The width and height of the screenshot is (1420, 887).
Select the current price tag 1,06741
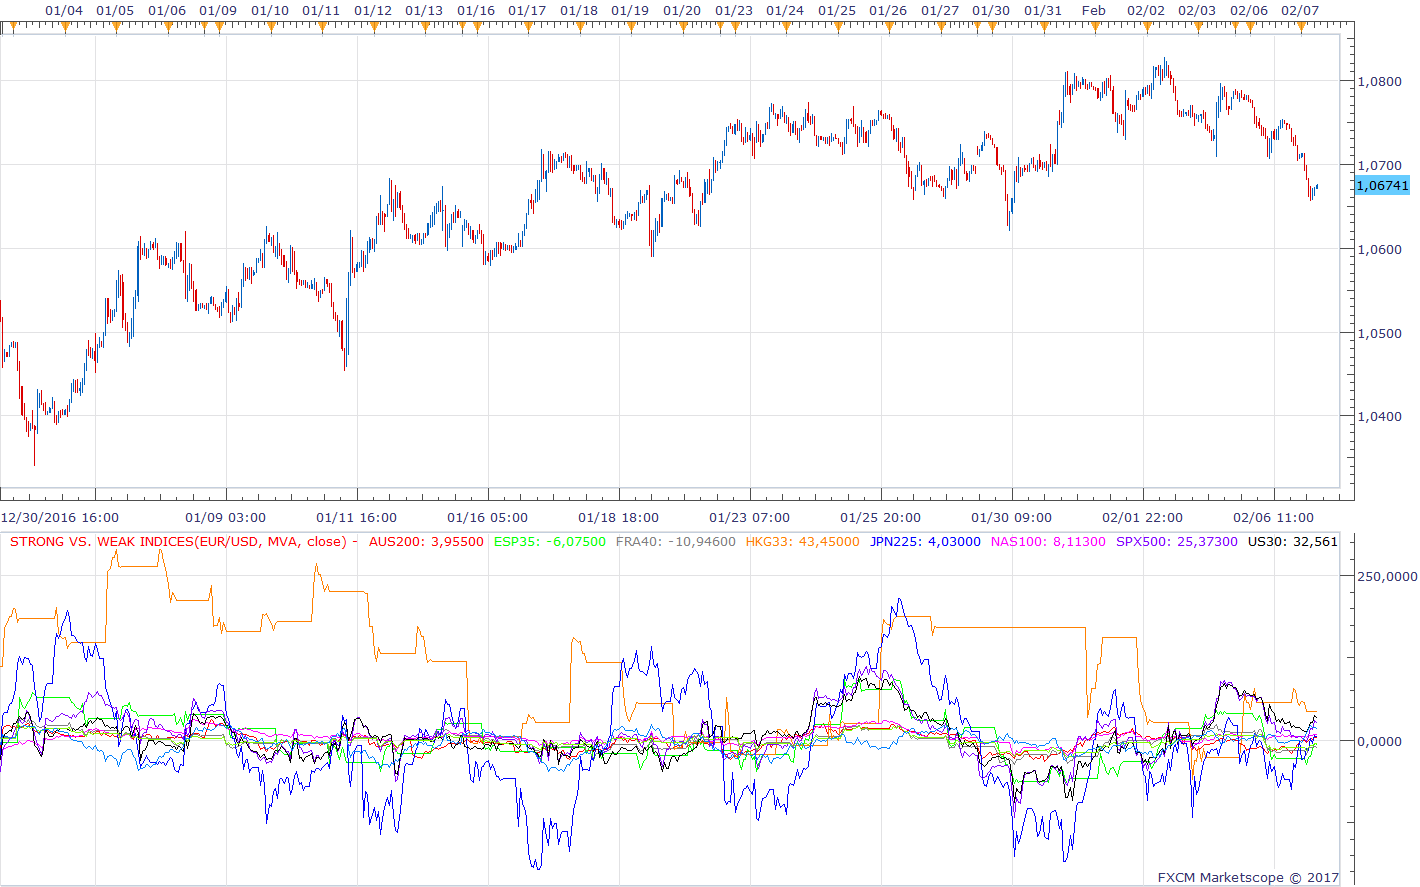pos(1382,185)
